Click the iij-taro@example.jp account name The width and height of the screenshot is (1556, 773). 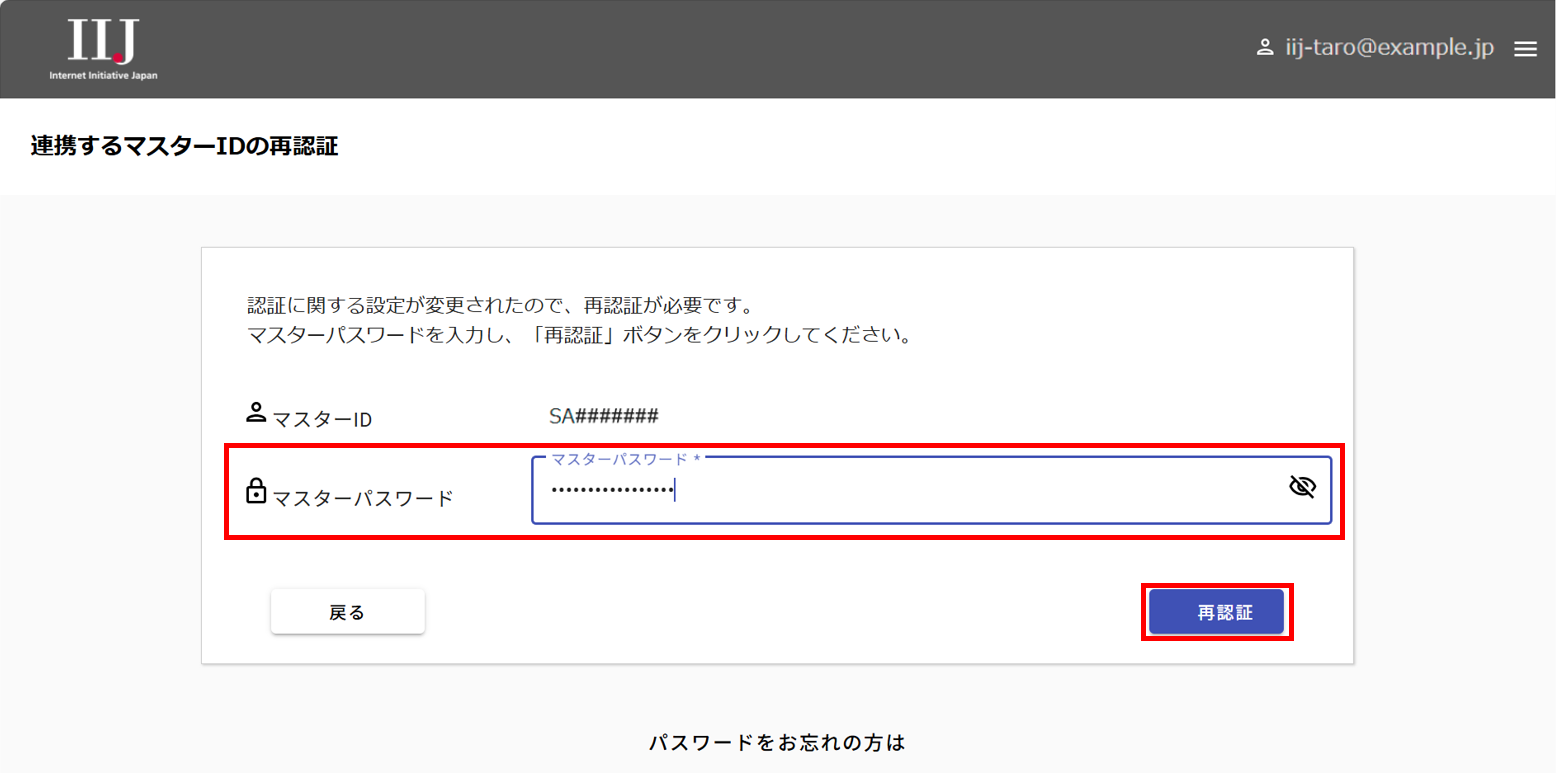pos(1389,49)
